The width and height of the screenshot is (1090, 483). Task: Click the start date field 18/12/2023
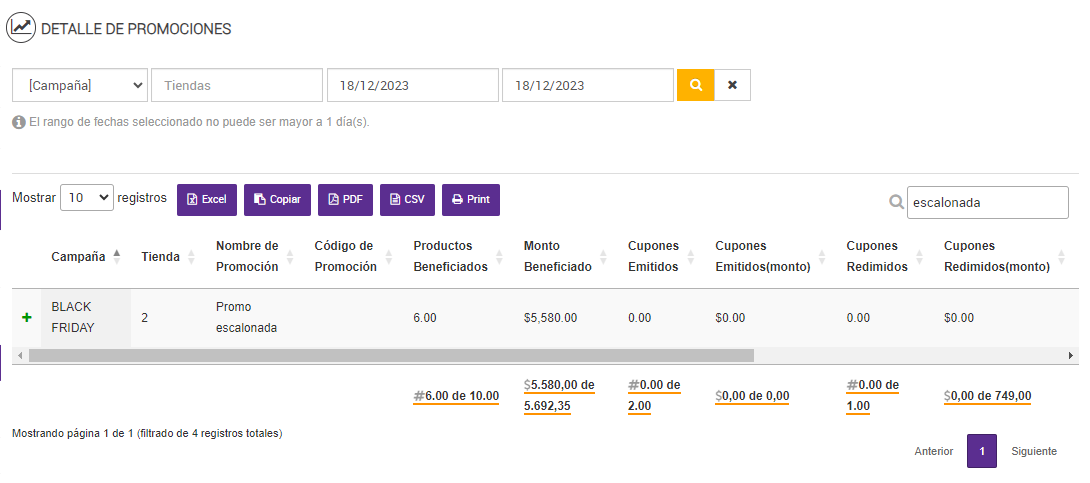coord(412,85)
